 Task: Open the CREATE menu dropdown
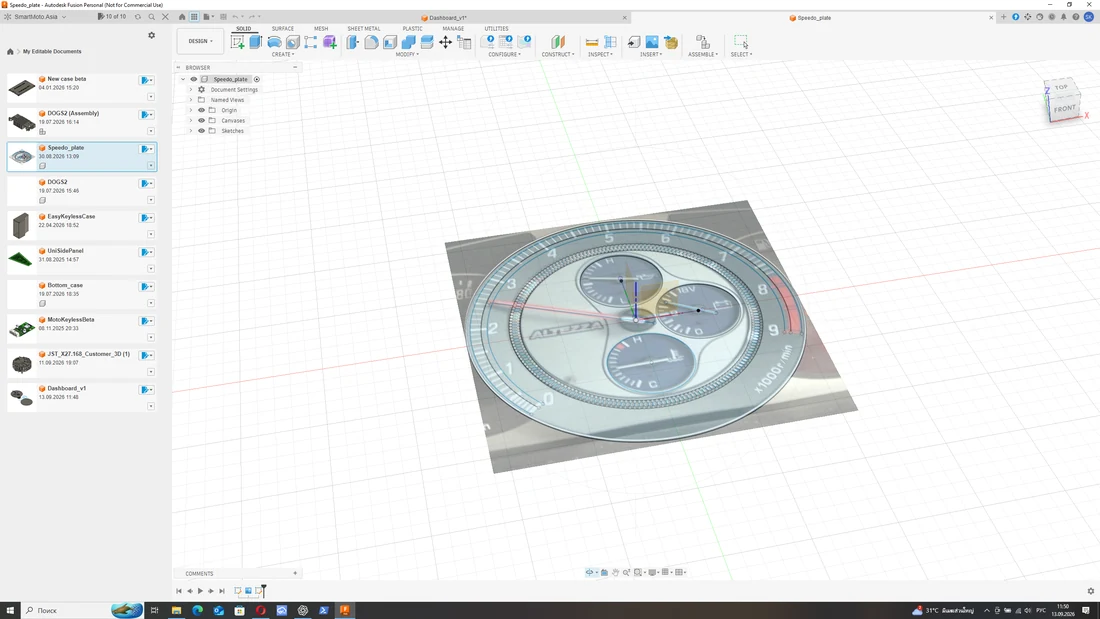pyautogui.click(x=283, y=54)
